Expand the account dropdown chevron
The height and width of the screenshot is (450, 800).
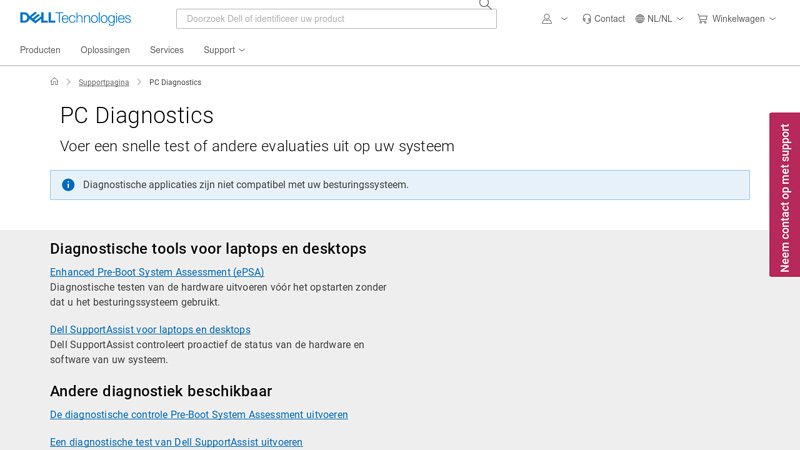coord(564,18)
